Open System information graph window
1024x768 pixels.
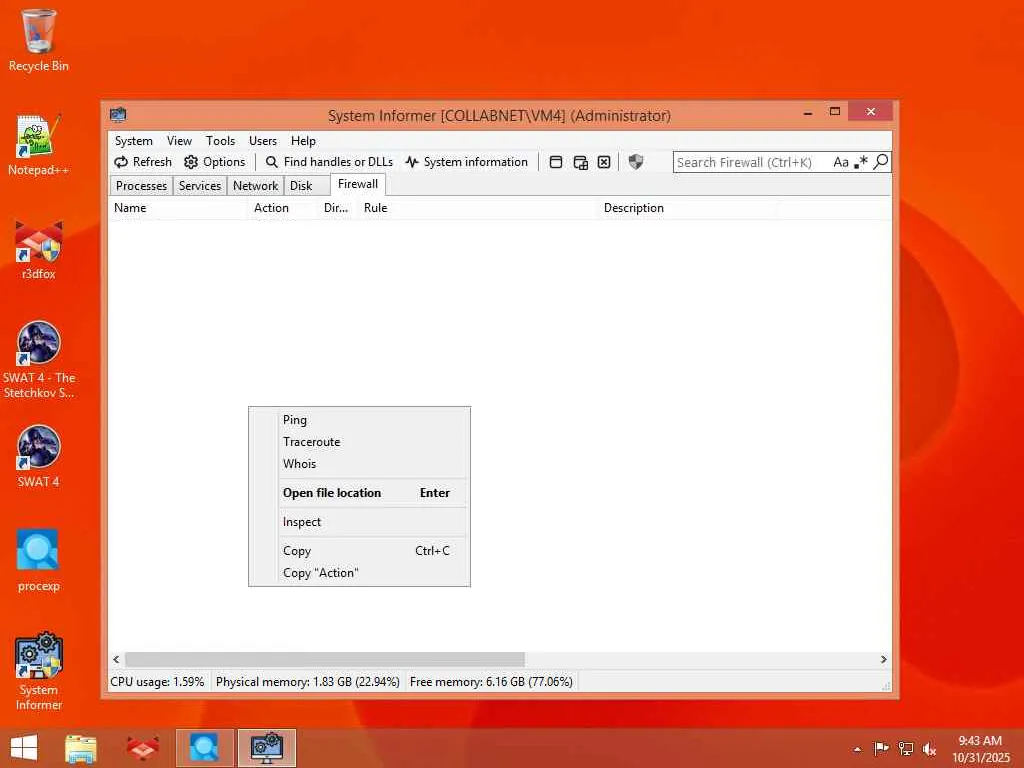[466, 162]
